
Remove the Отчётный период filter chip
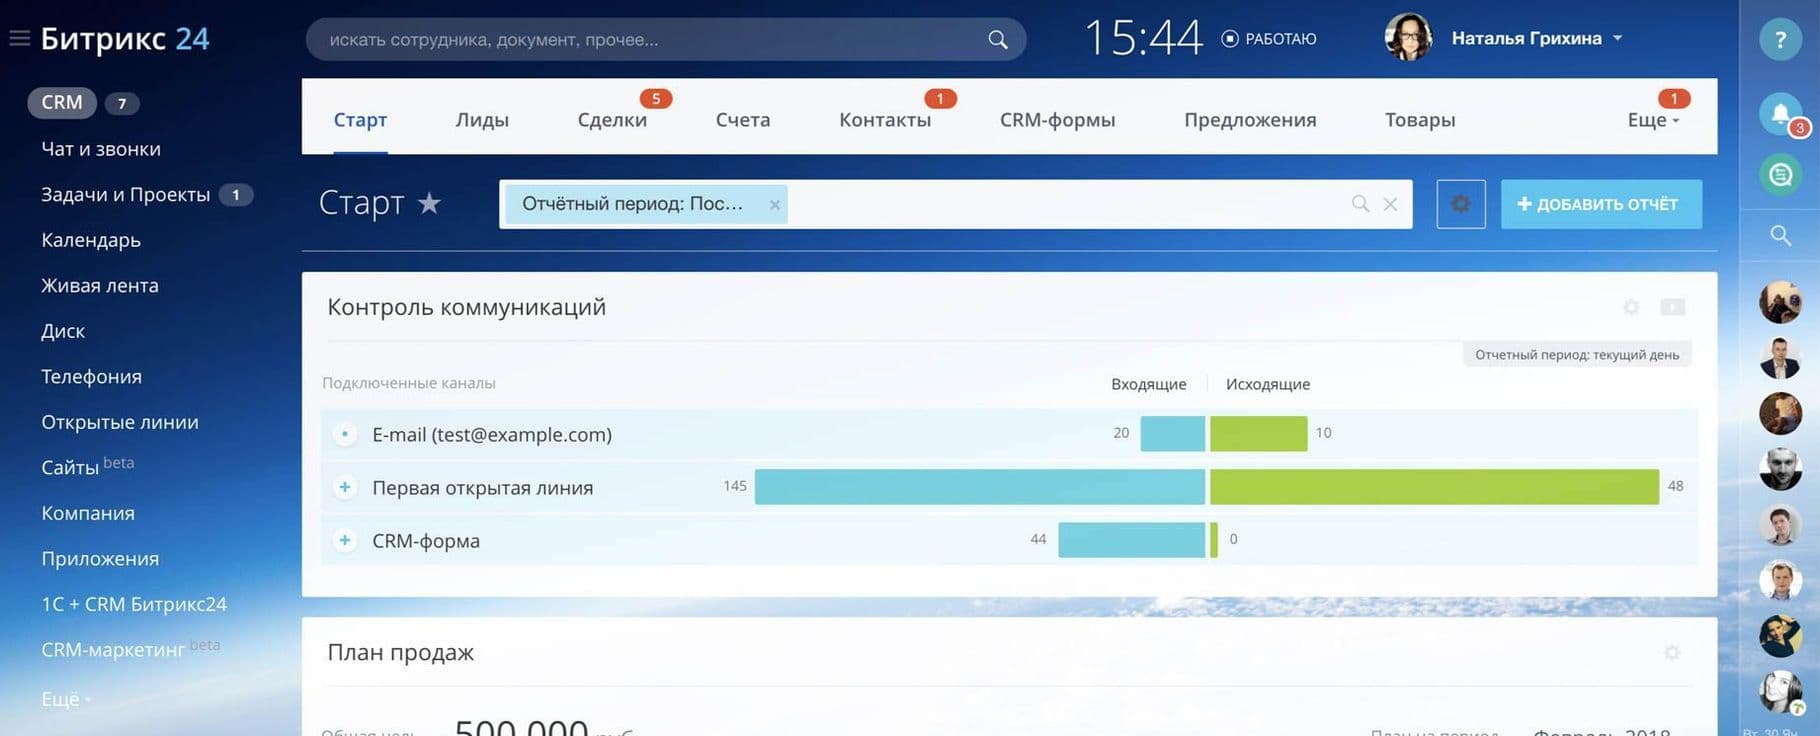[x=774, y=204]
